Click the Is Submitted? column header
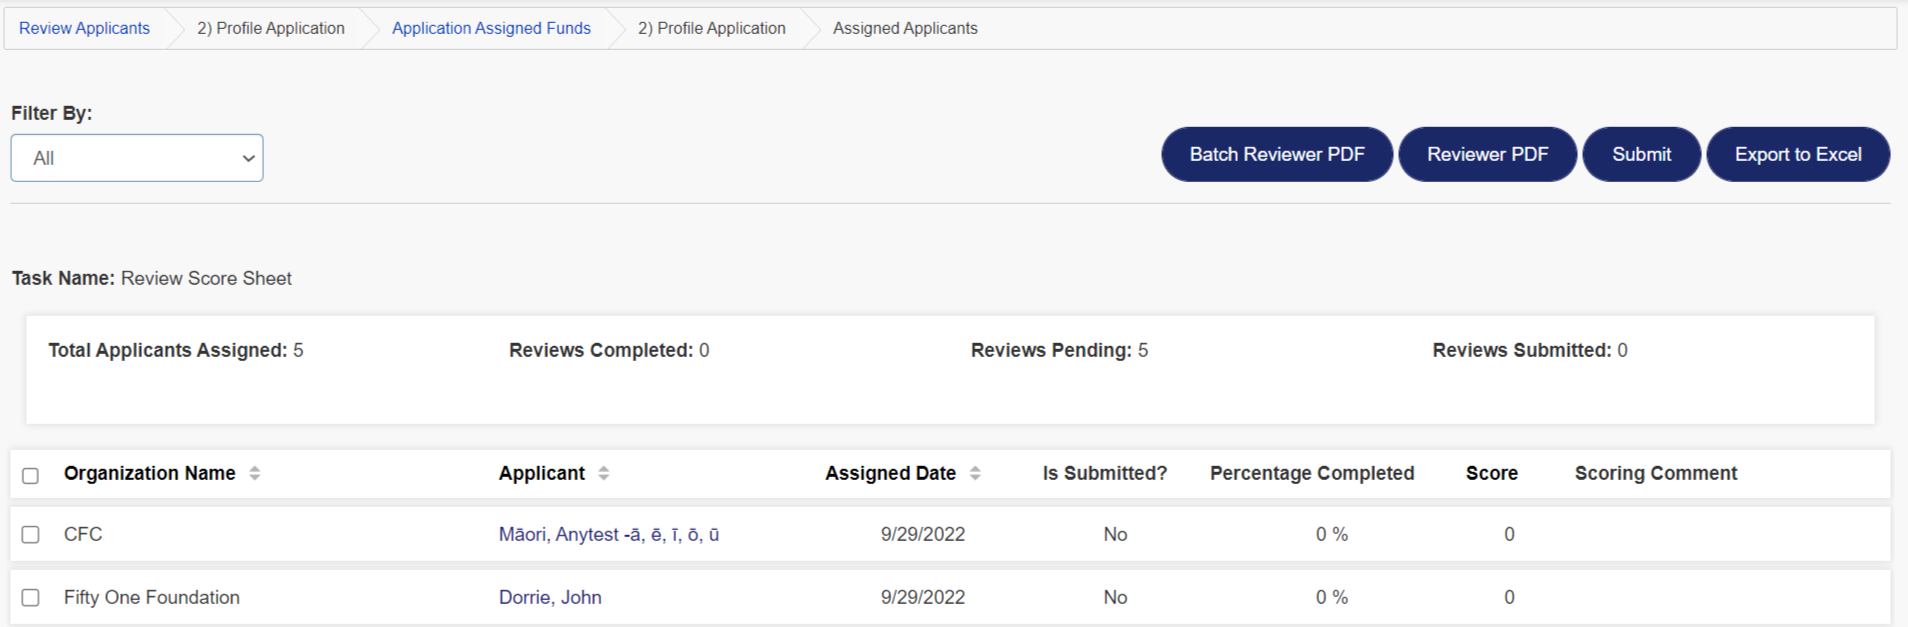The width and height of the screenshot is (1908, 627). (1104, 473)
